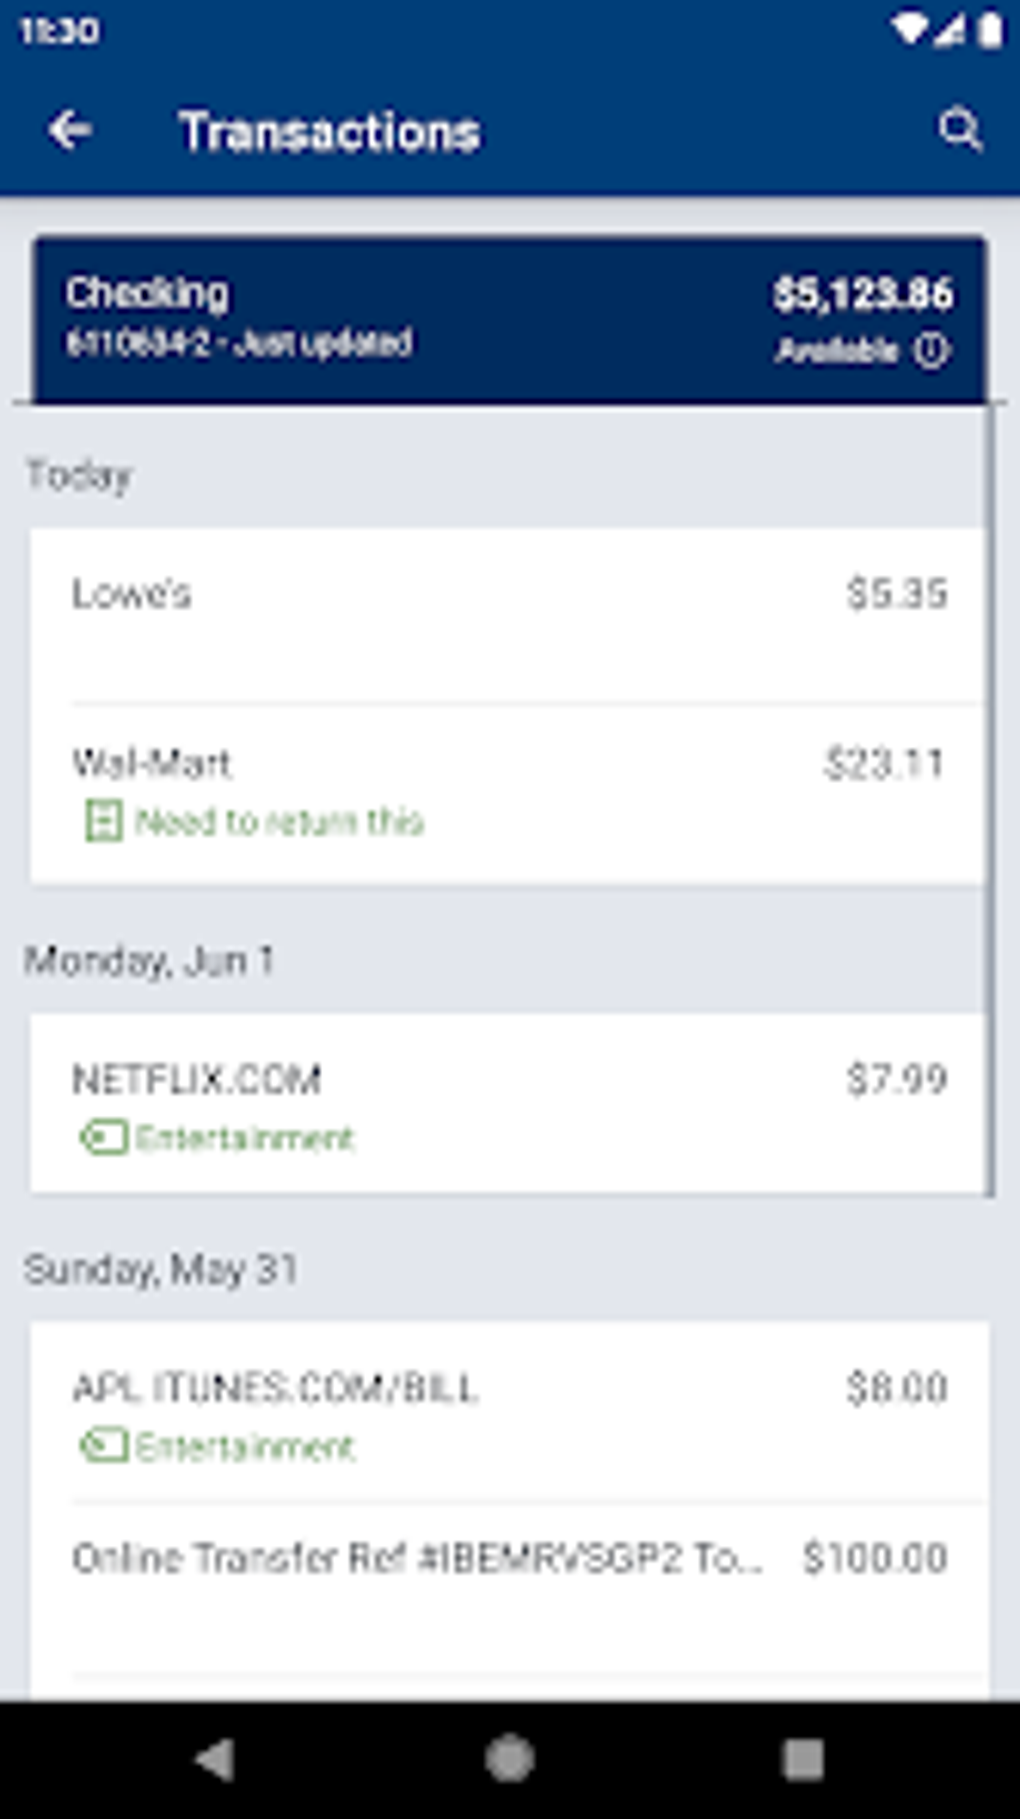Image resolution: width=1020 pixels, height=1819 pixels.
Task: Tap the tag icon under NETFLIX.COM
Action: pyautogui.click(x=103, y=1138)
